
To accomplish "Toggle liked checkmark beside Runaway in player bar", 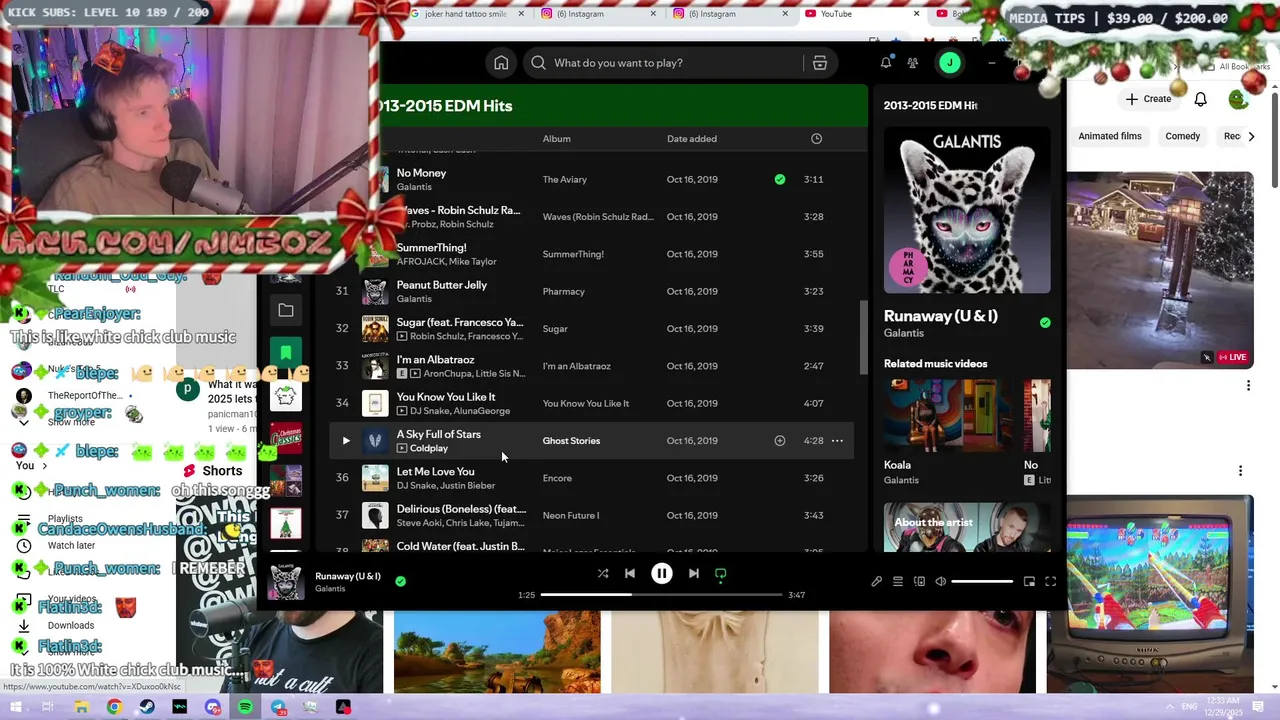I will click(400, 581).
